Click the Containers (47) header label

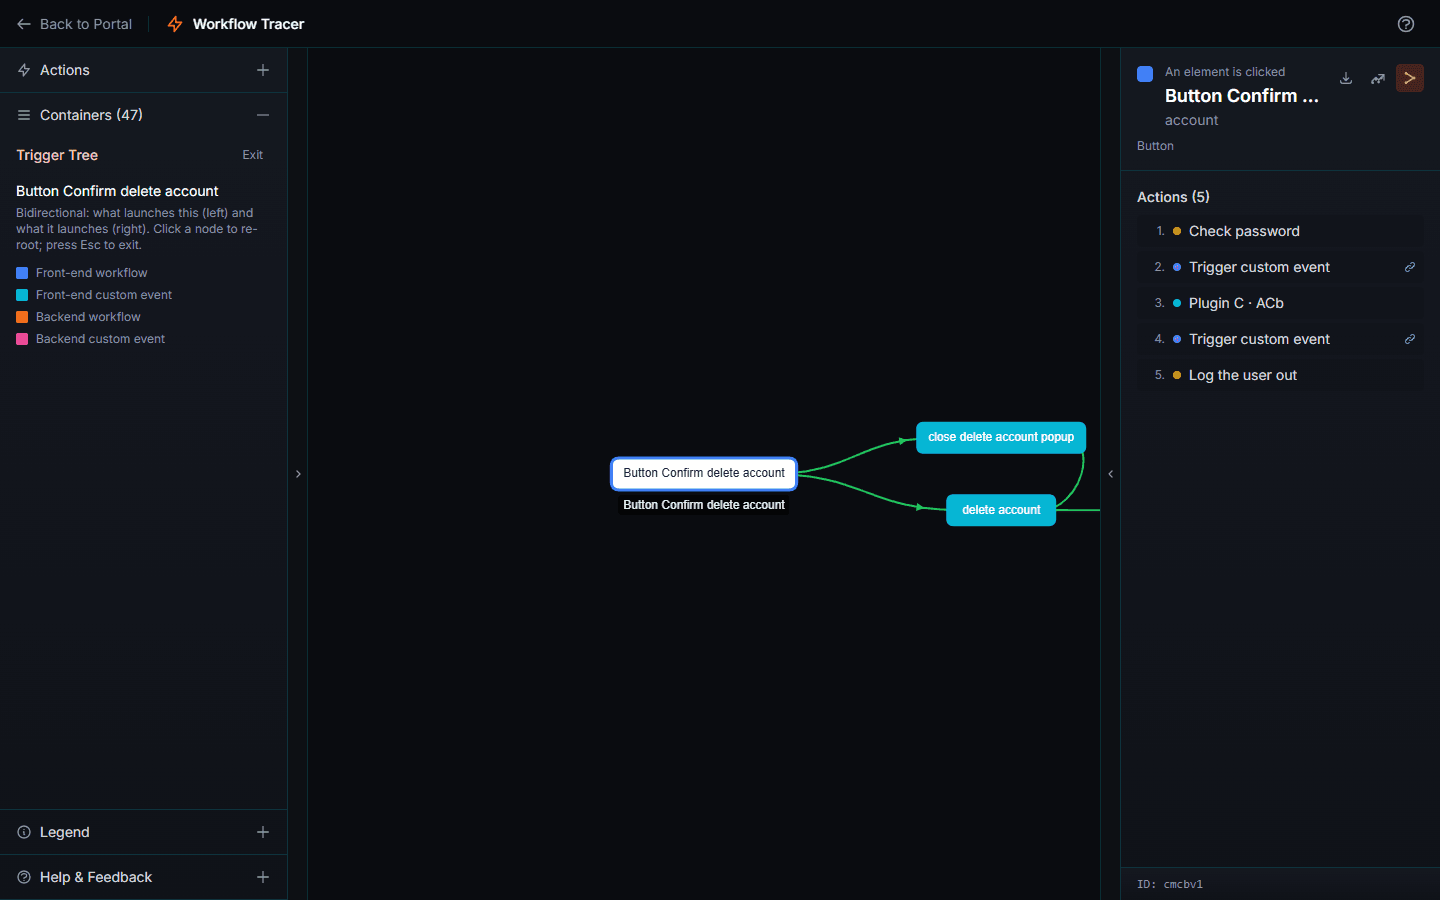[x=91, y=115]
